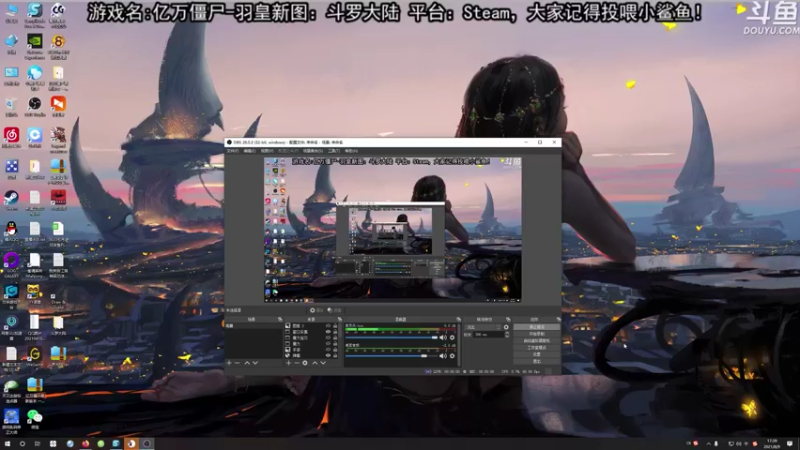The height and width of the screenshot is (450, 800).
Task: Open microphone channel gear settings
Action: pos(452,337)
